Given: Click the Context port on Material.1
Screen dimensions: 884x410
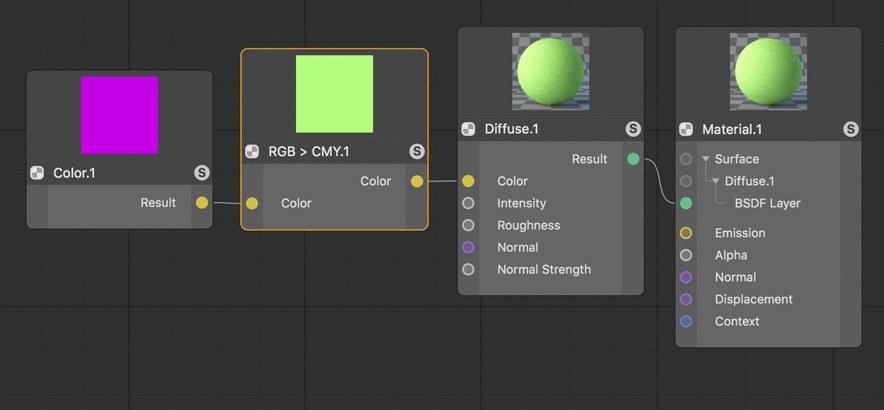Looking at the screenshot, I should (x=686, y=321).
